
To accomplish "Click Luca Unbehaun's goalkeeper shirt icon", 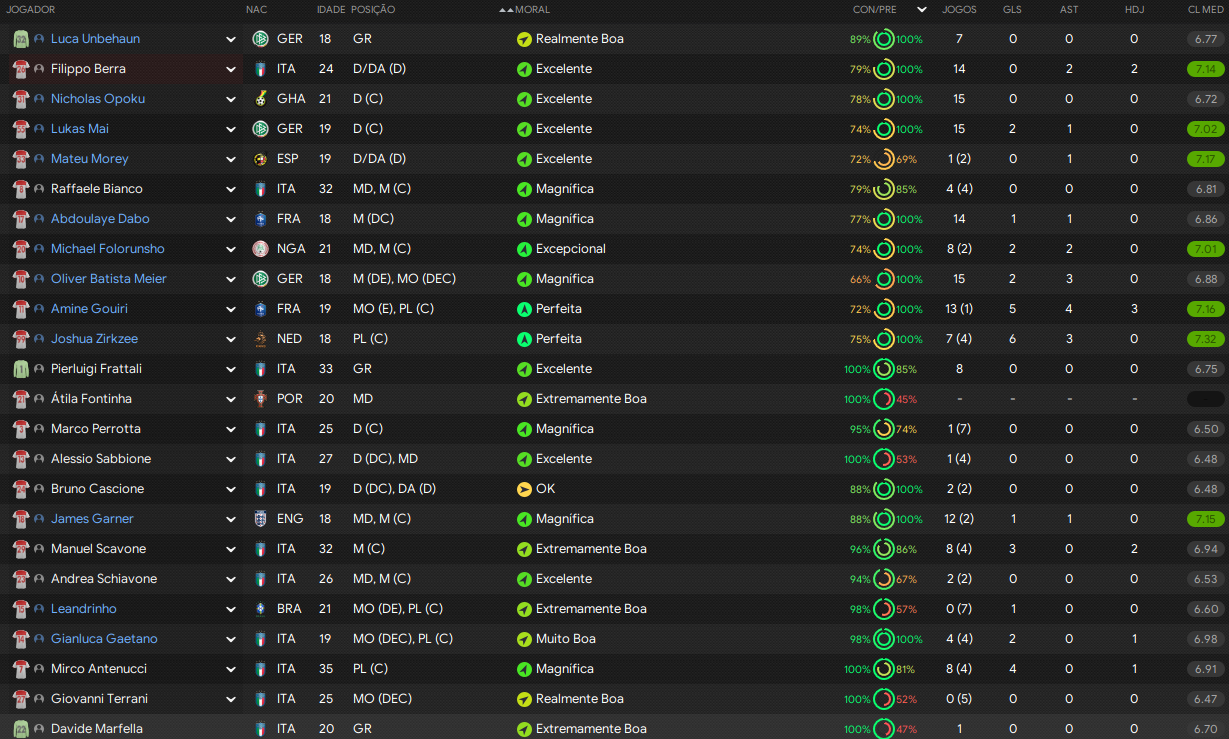I will click(x=21, y=39).
